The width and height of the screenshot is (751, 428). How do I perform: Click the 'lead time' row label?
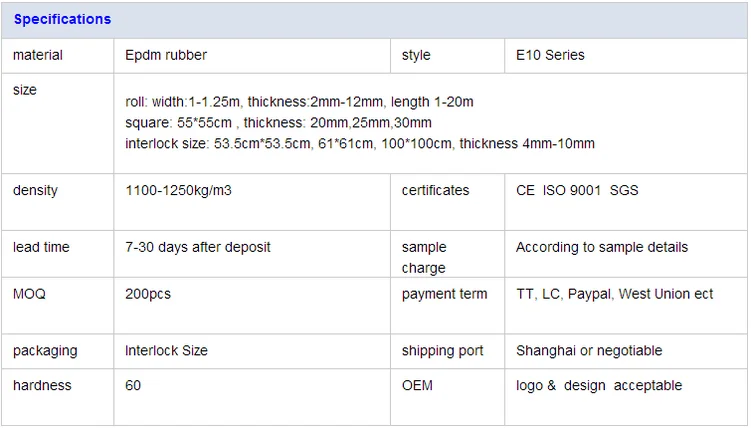41,247
